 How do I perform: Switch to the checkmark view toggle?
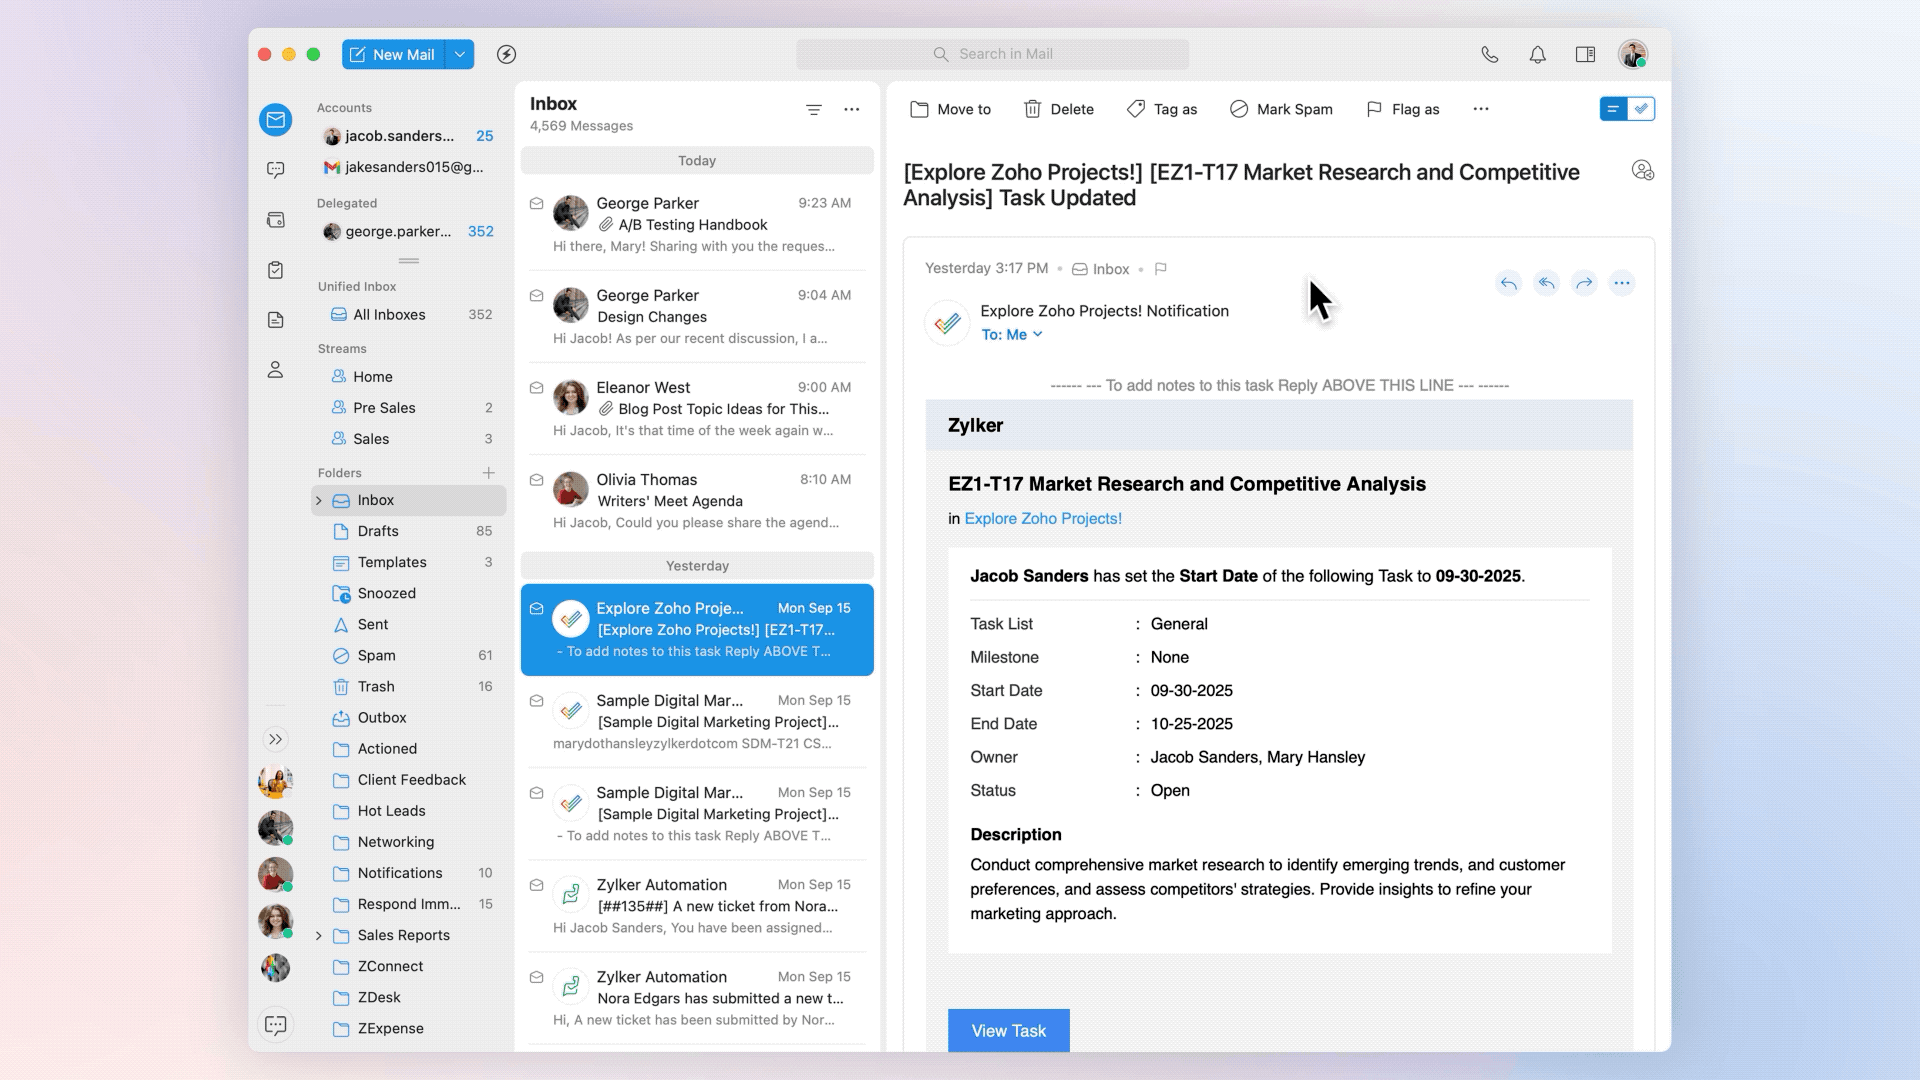1641,109
